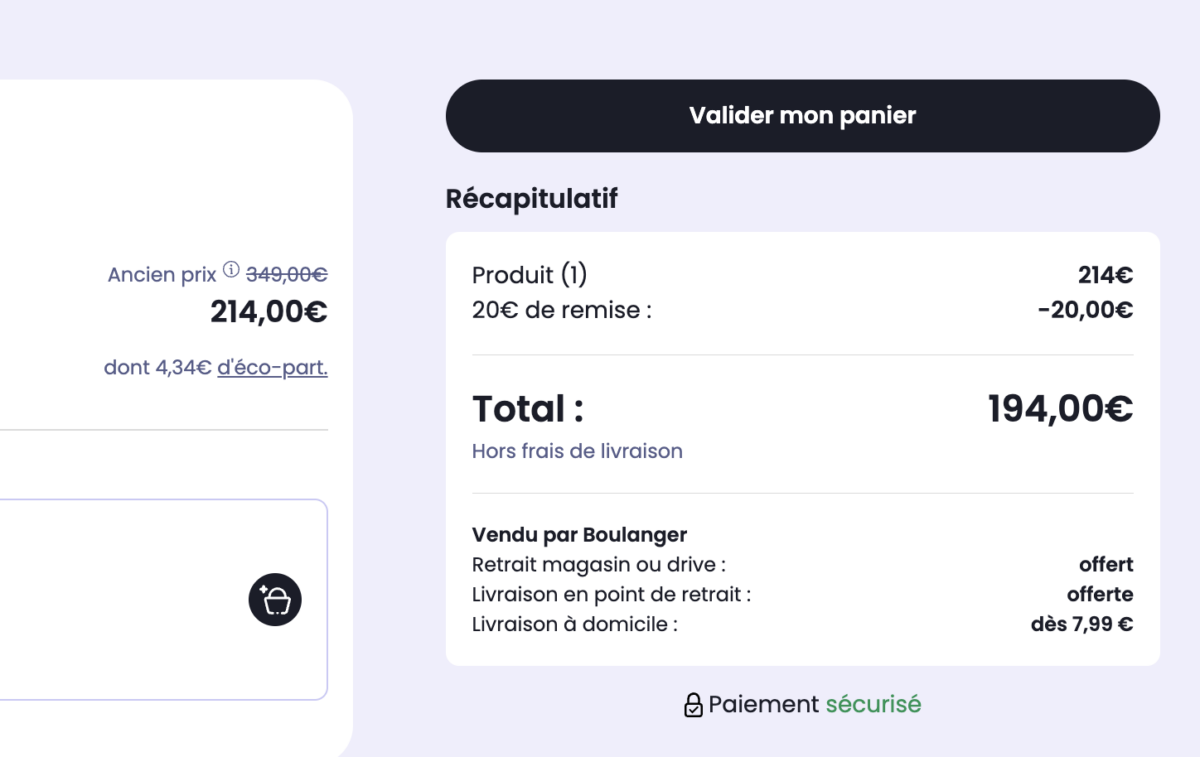Viewport: 1200px width, 757px height.
Task: Click the info icon beside Ancien prix
Action: coord(231,270)
